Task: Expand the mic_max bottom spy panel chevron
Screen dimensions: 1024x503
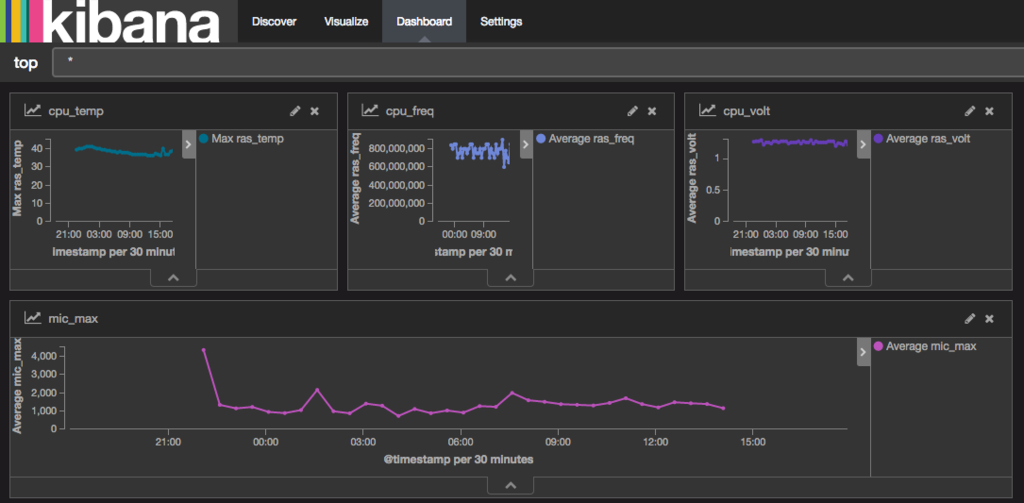Action: point(511,485)
